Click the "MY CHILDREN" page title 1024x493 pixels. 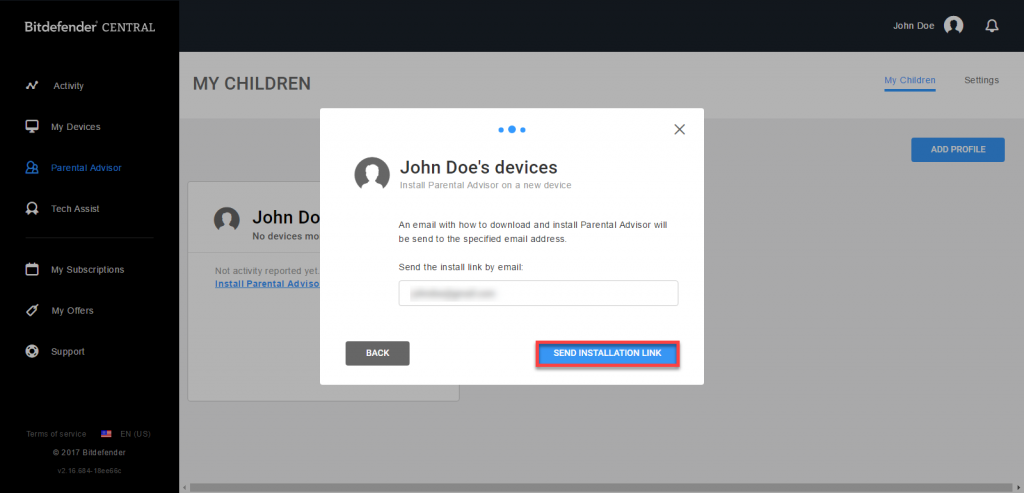pos(251,84)
